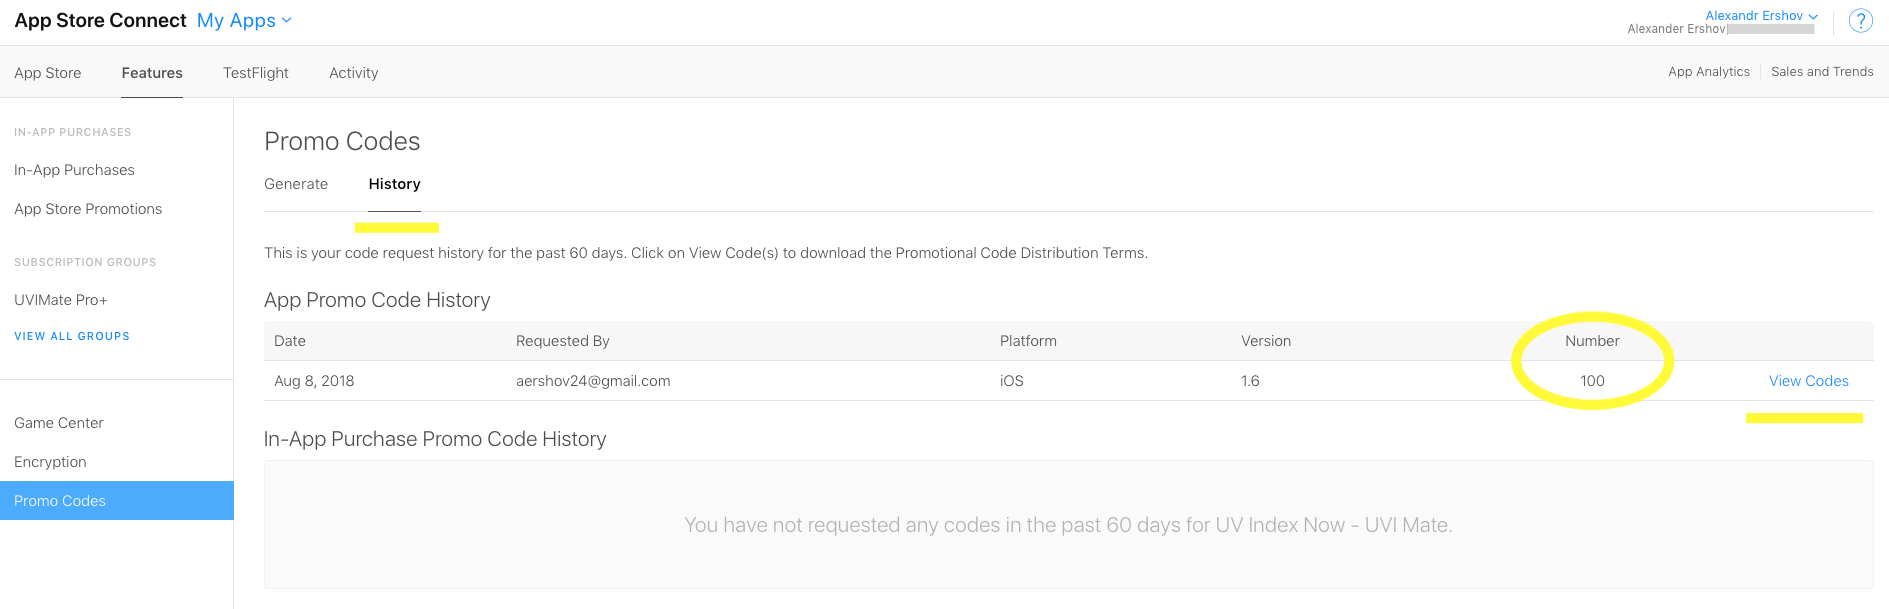Image resolution: width=1889 pixels, height=609 pixels.
Task: Select App Store Promotions
Action: 88,209
